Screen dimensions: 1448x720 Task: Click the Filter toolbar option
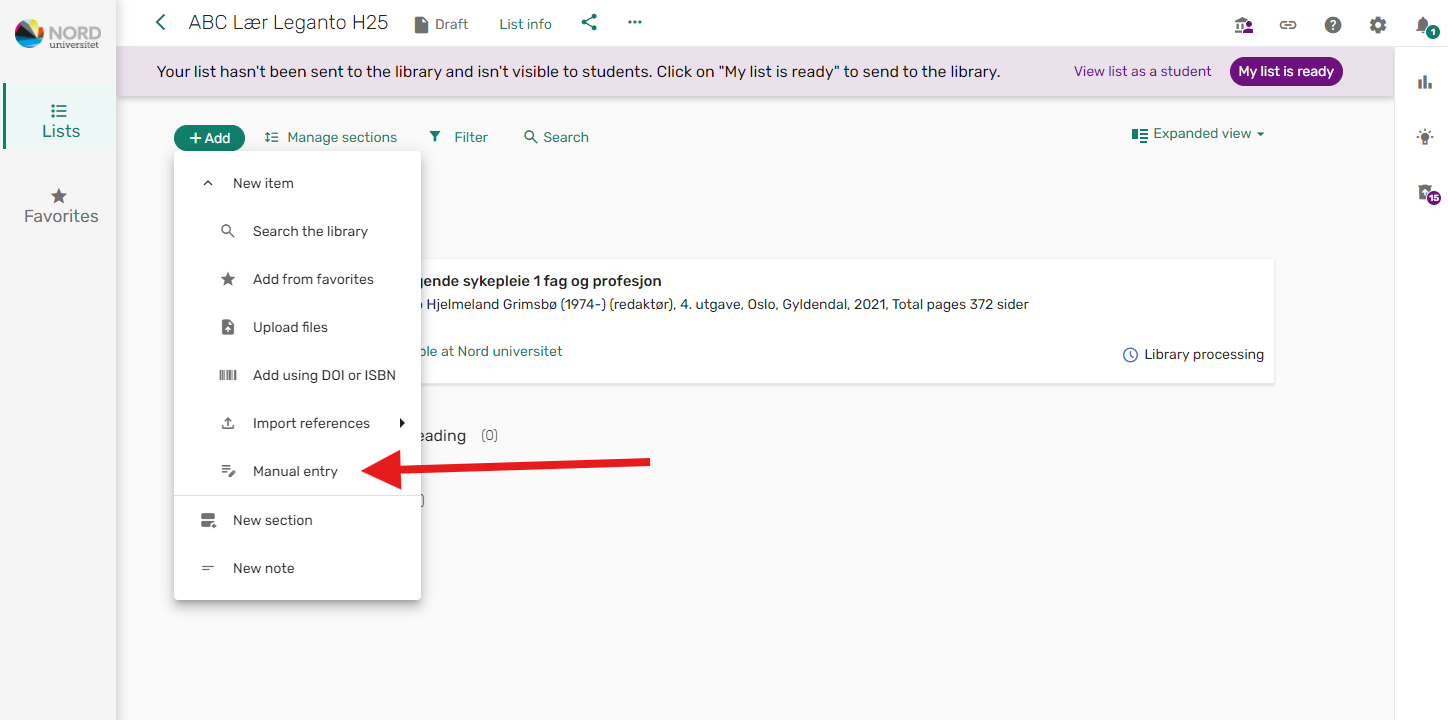click(x=458, y=137)
